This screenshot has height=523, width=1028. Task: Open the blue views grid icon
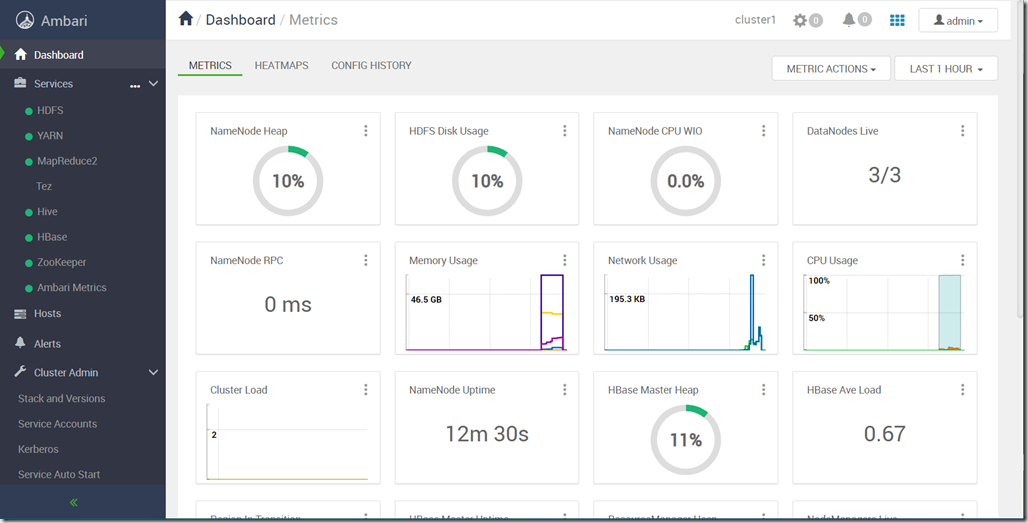tap(897, 20)
